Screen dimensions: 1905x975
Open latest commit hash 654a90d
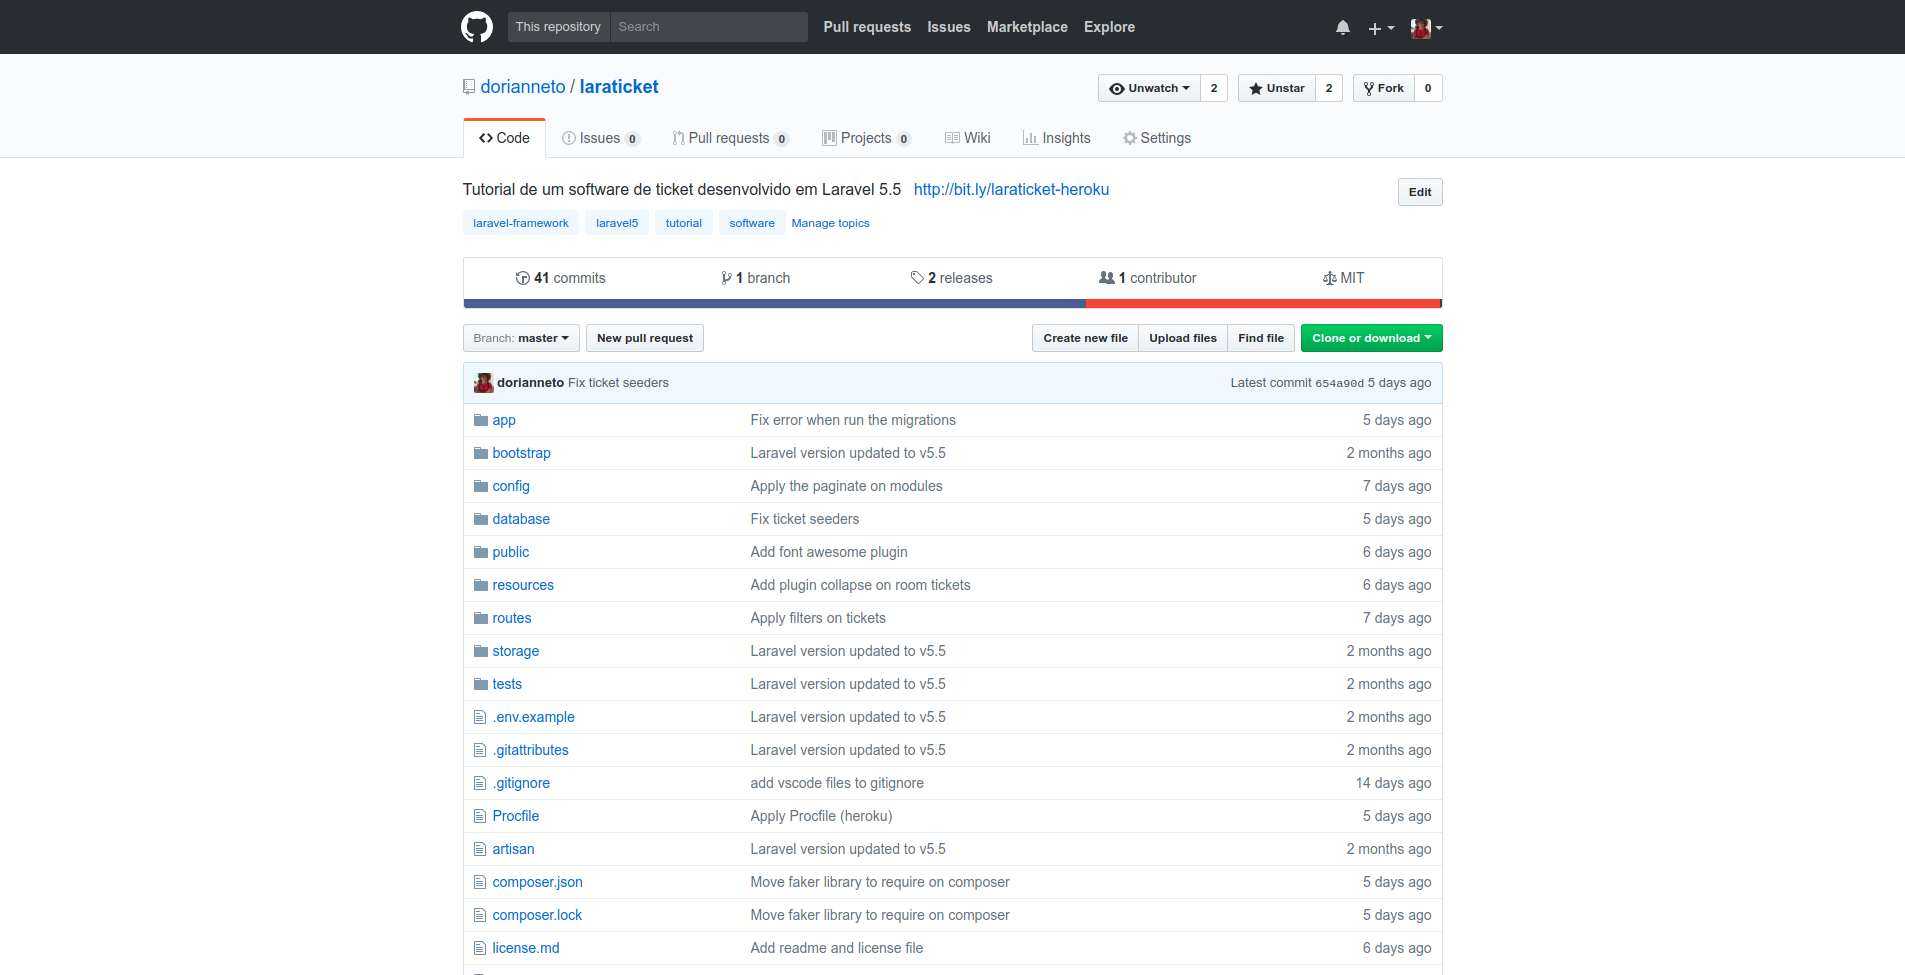tap(1339, 383)
